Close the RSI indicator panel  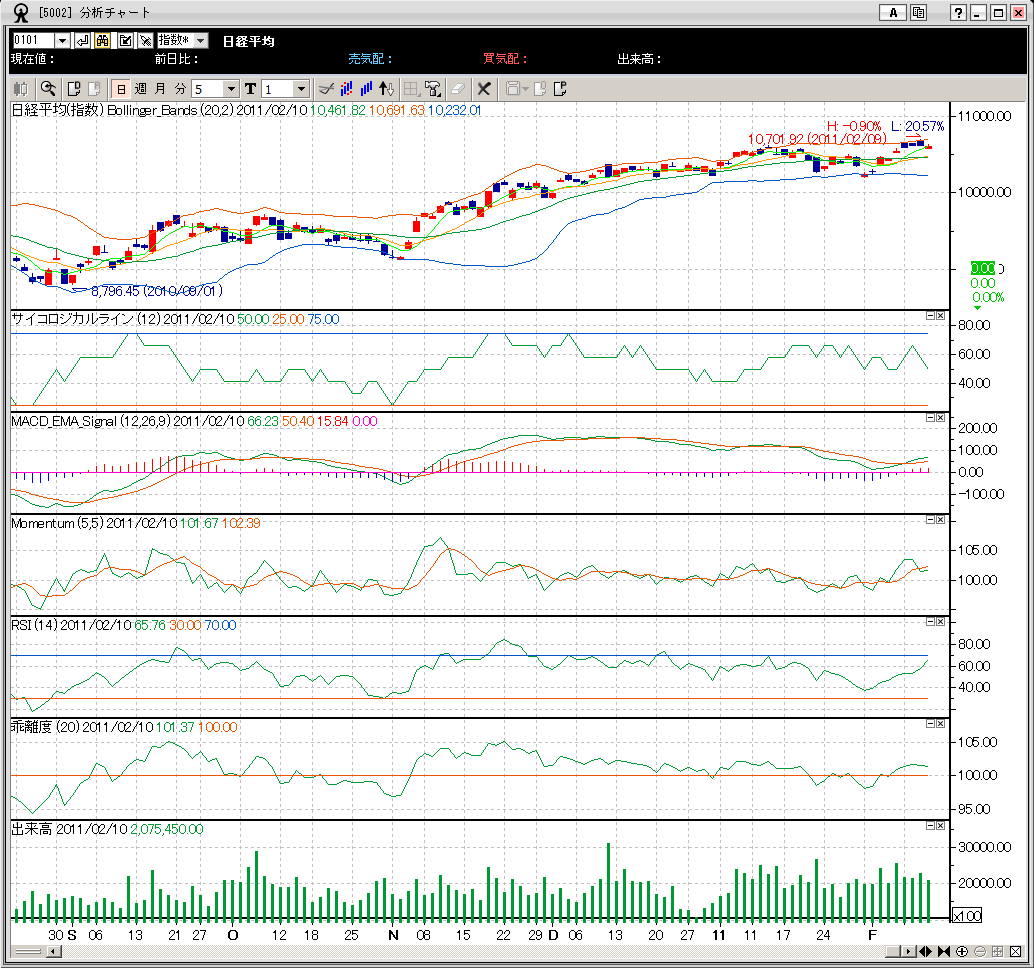(x=941, y=621)
